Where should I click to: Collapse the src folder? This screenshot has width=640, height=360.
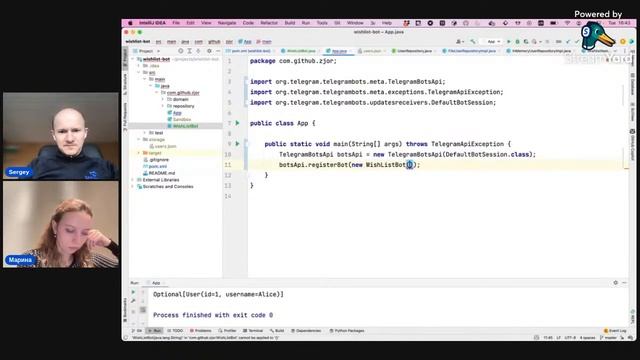139,72
